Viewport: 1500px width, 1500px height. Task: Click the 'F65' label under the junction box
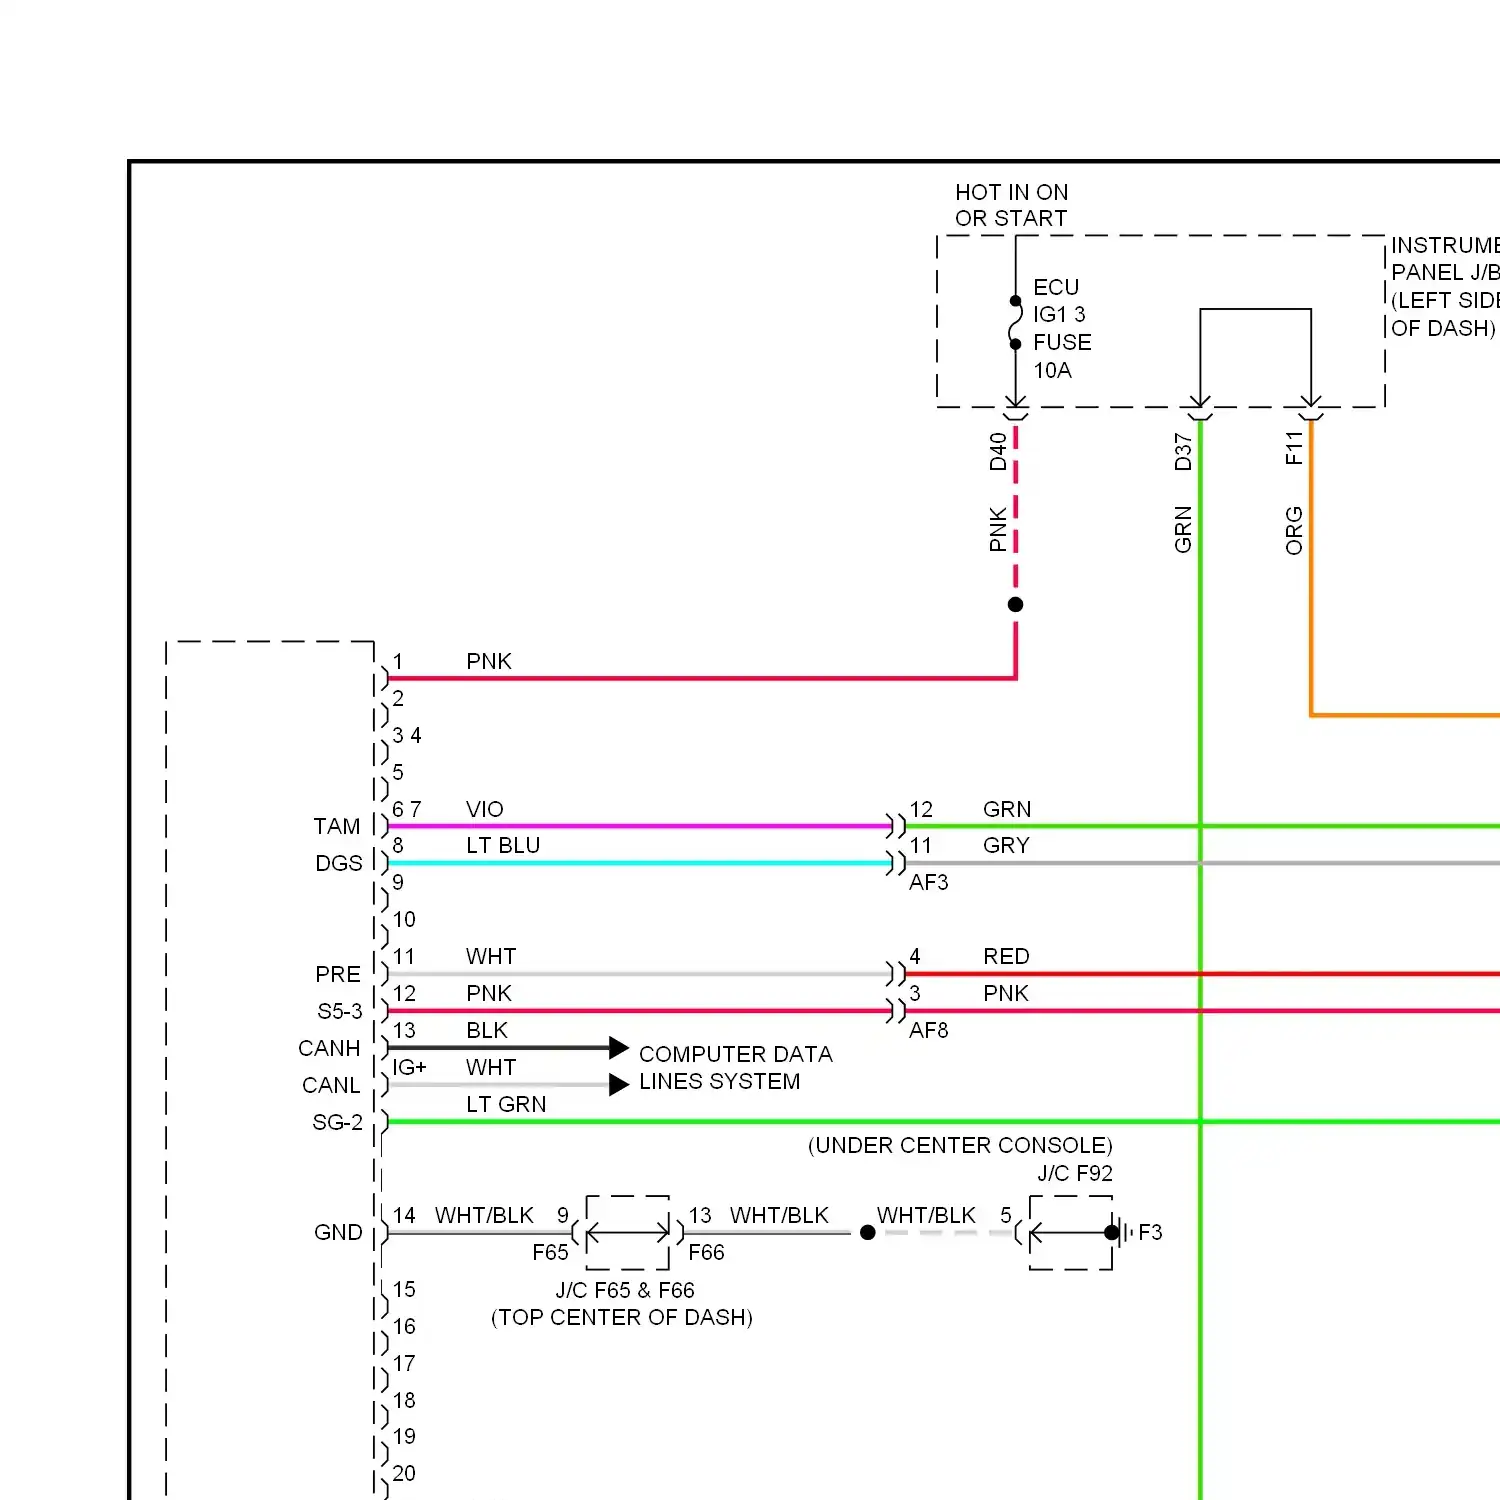[x=550, y=1252]
